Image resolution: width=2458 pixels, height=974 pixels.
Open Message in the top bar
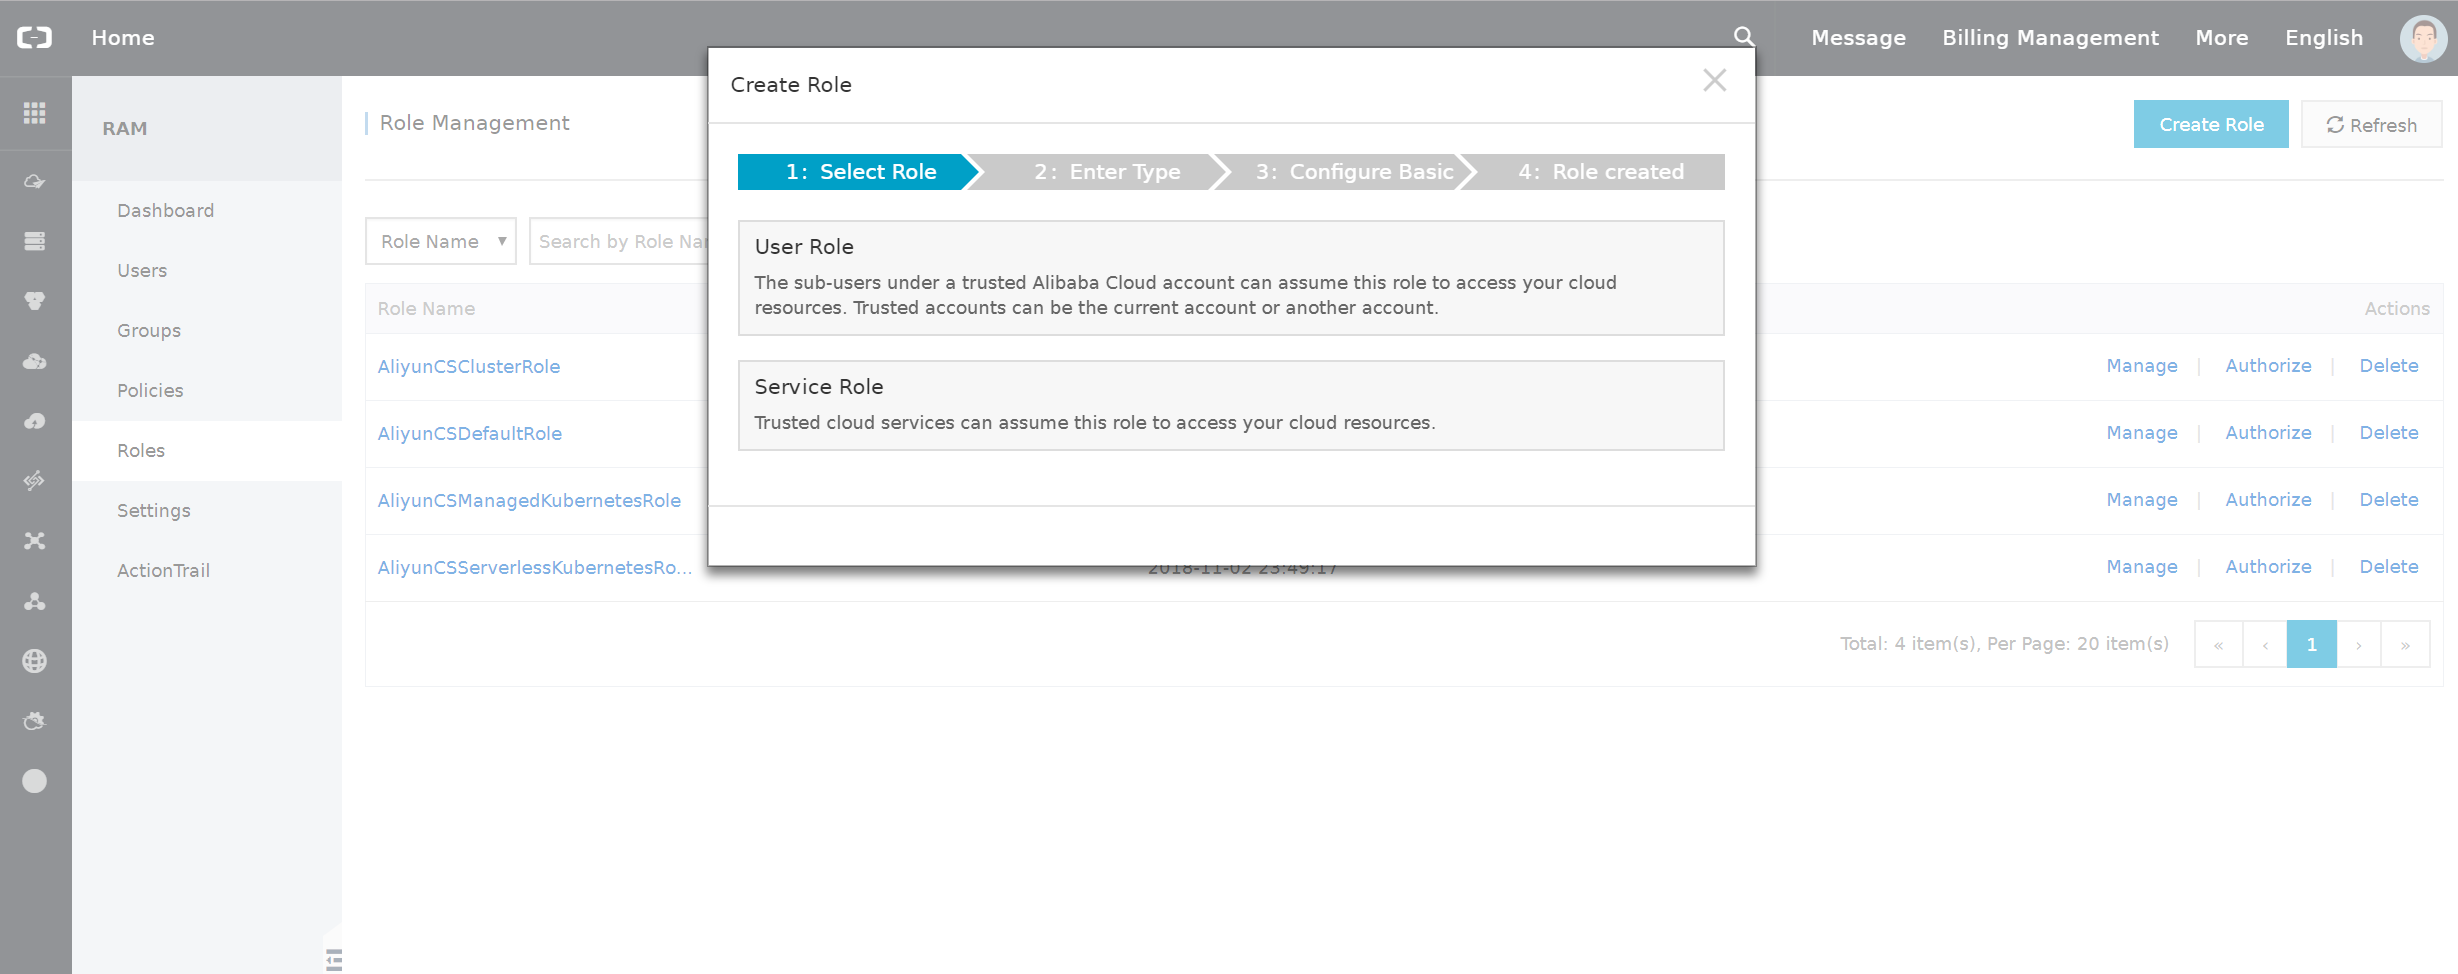point(1858,38)
